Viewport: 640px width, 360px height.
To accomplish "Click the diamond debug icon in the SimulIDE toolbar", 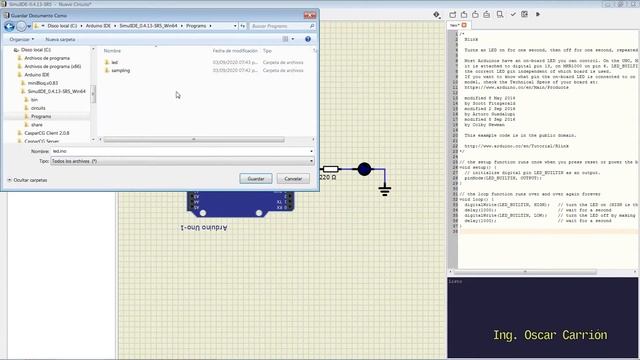I will click(x=437, y=15).
